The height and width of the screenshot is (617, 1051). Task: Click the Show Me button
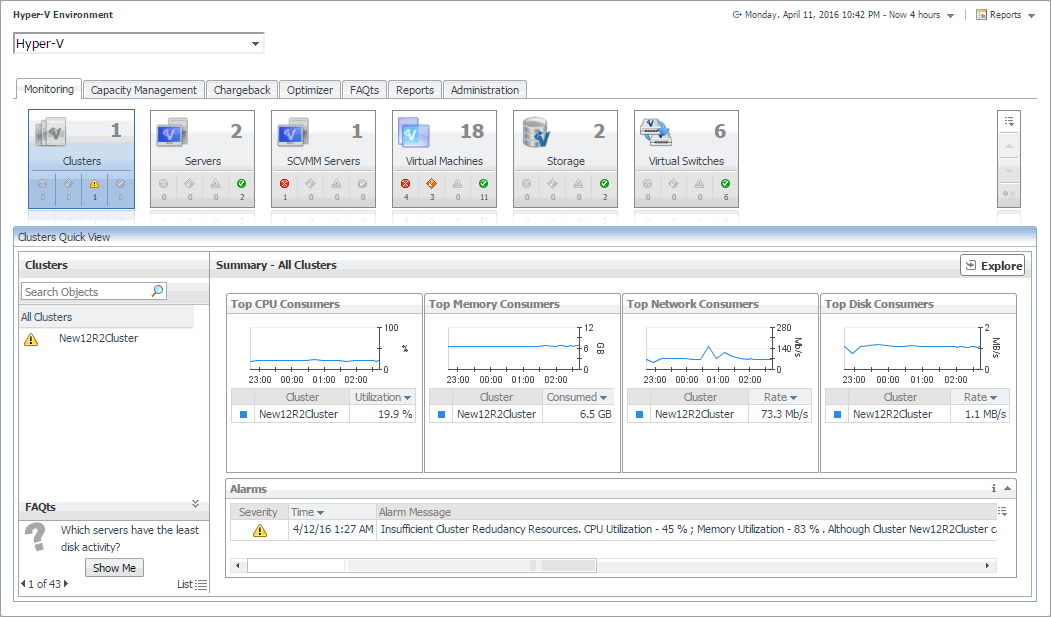pyautogui.click(x=114, y=568)
